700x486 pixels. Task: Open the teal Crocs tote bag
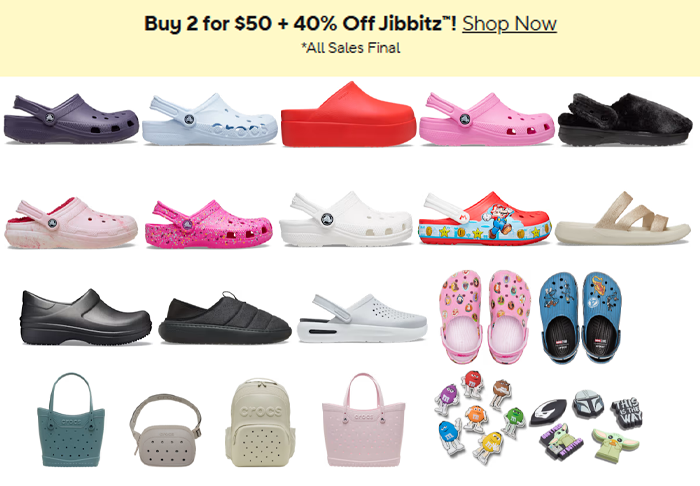click(x=71, y=420)
